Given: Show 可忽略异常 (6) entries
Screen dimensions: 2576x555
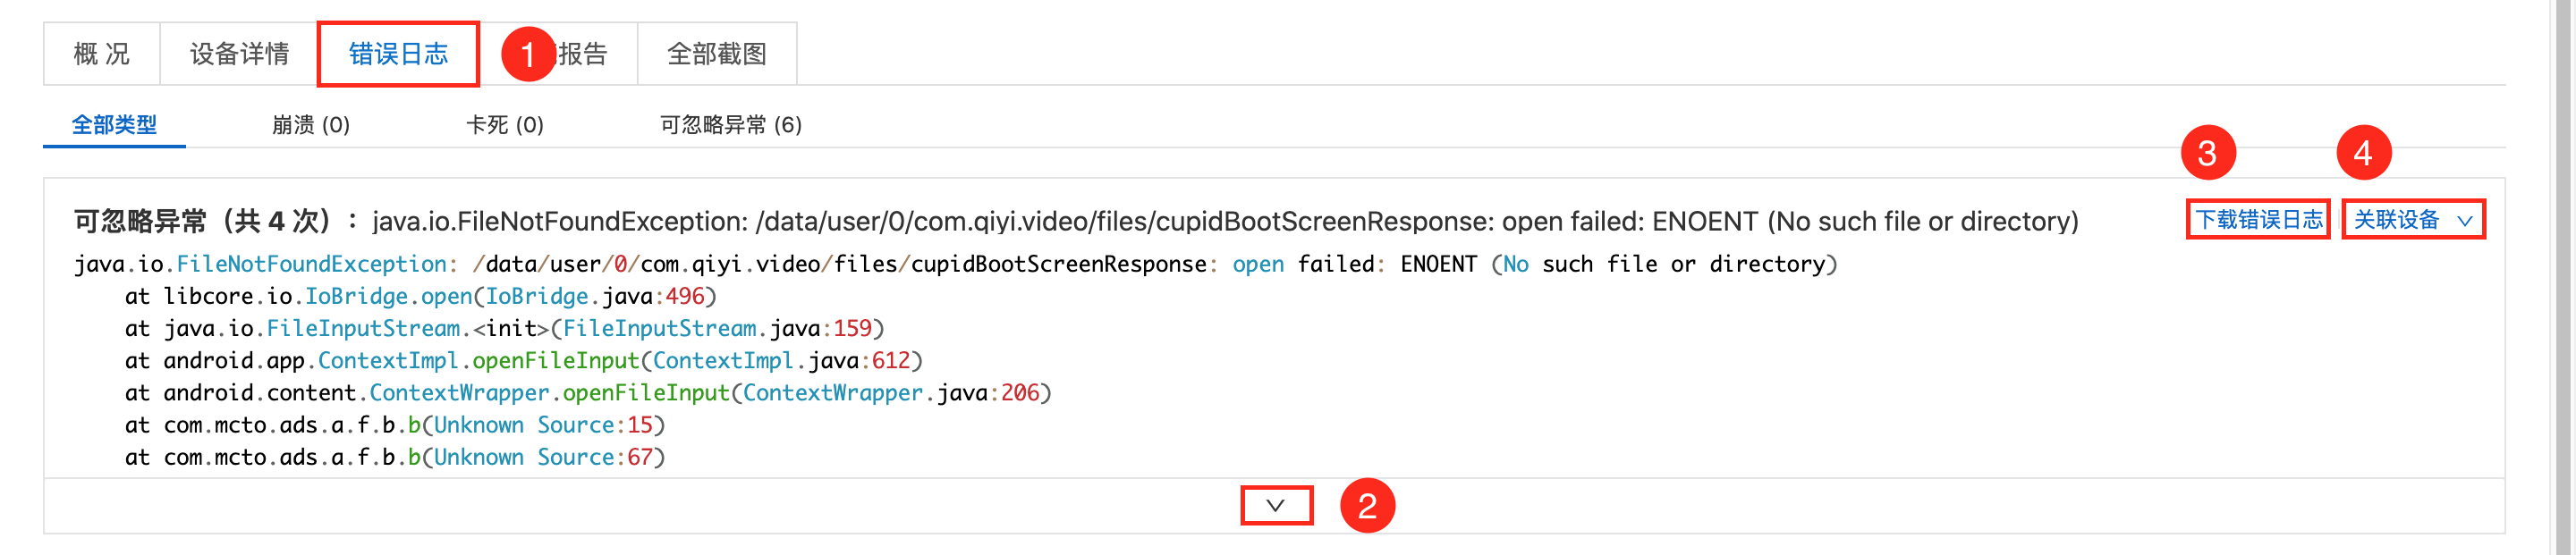Looking at the screenshot, I should click(731, 125).
